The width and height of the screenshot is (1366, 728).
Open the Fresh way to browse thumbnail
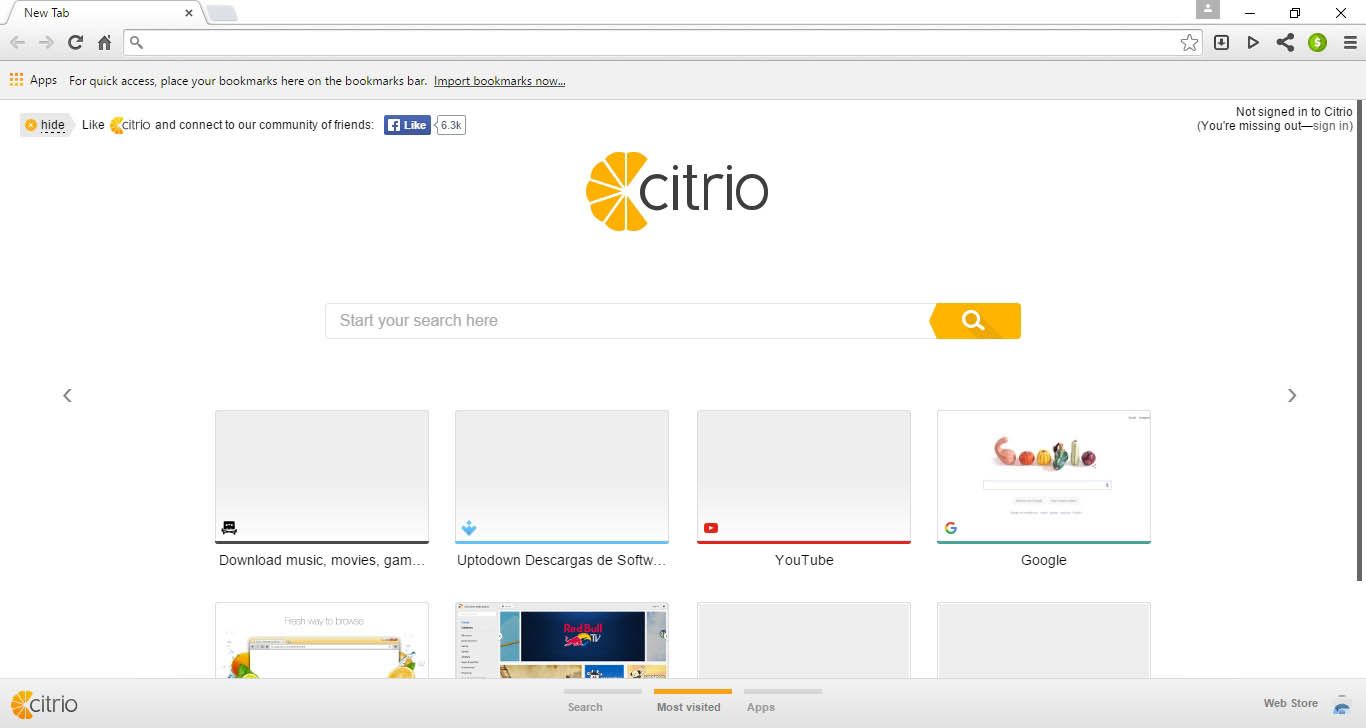[x=322, y=640]
